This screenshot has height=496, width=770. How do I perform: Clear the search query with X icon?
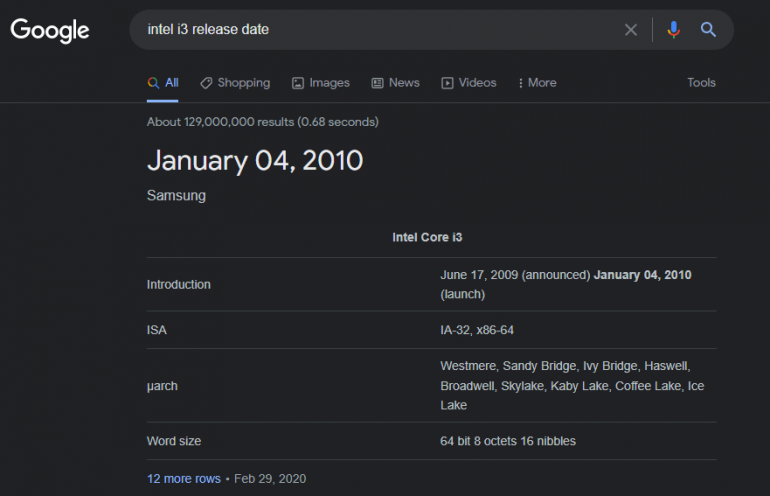click(x=631, y=30)
